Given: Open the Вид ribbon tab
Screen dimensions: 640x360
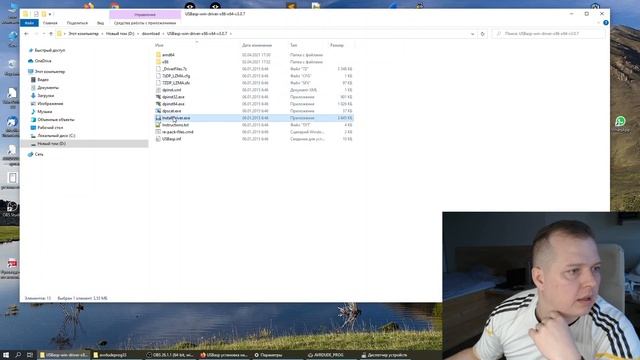Looking at the screenshot, I should 100,23.
